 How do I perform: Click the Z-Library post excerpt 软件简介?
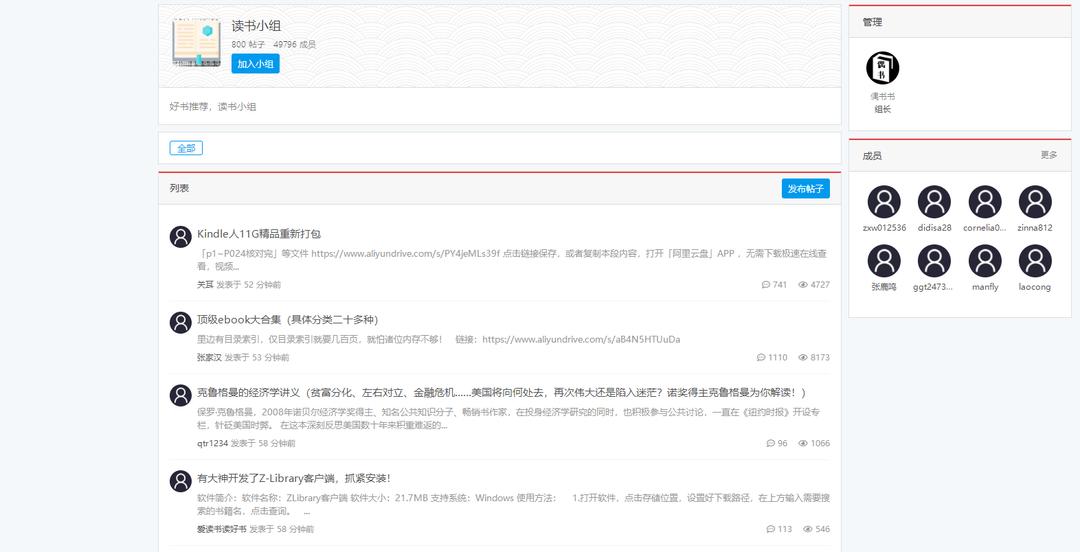click(513, 504)
